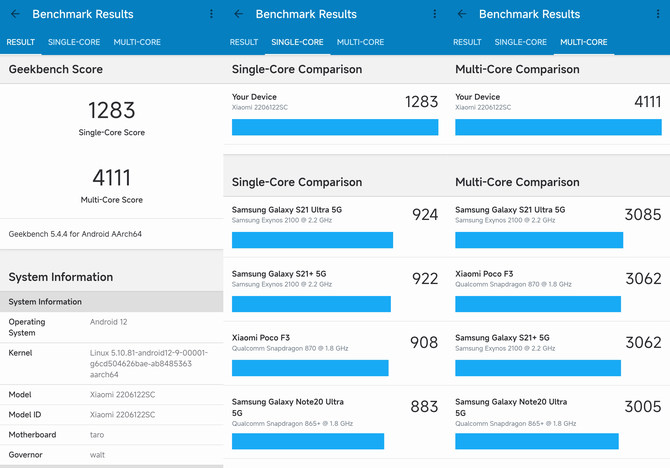Tap Xiaomi Poco F3 multi-core entry scoring 3062

(x=557, y=290)
